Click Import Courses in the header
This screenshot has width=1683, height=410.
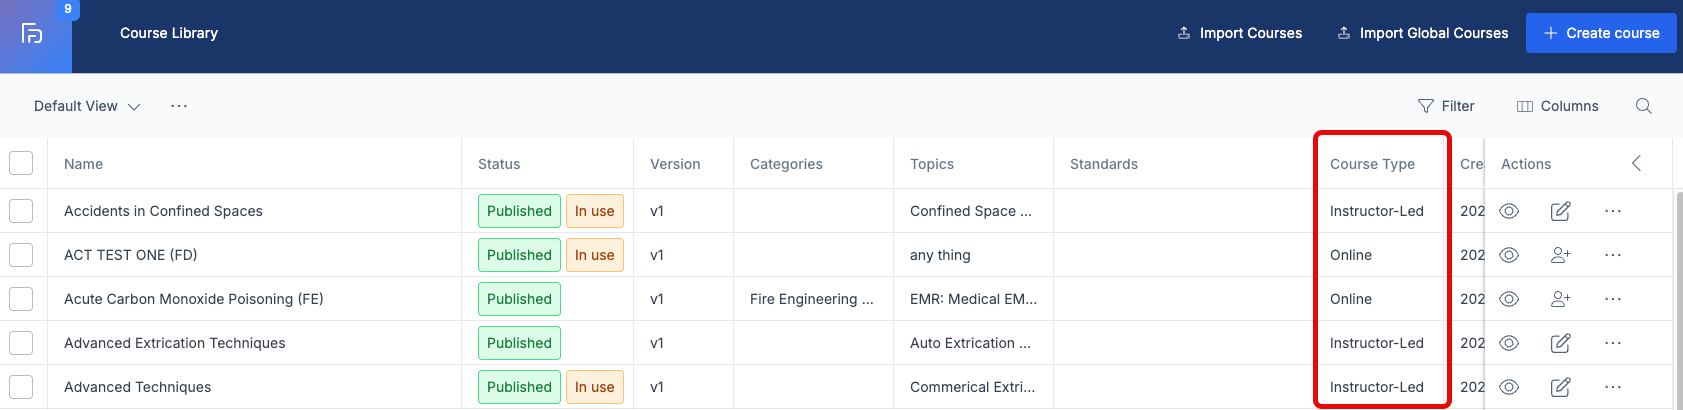[x=1239, y=33]
